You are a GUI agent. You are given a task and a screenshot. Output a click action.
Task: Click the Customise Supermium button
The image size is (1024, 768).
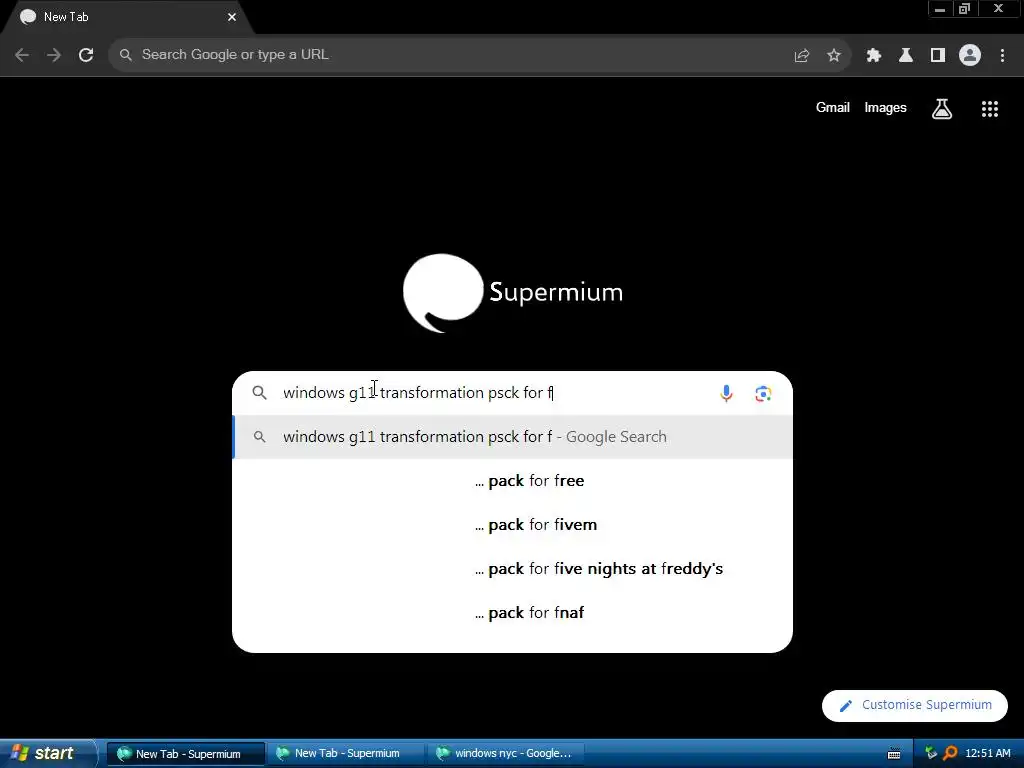915,705
